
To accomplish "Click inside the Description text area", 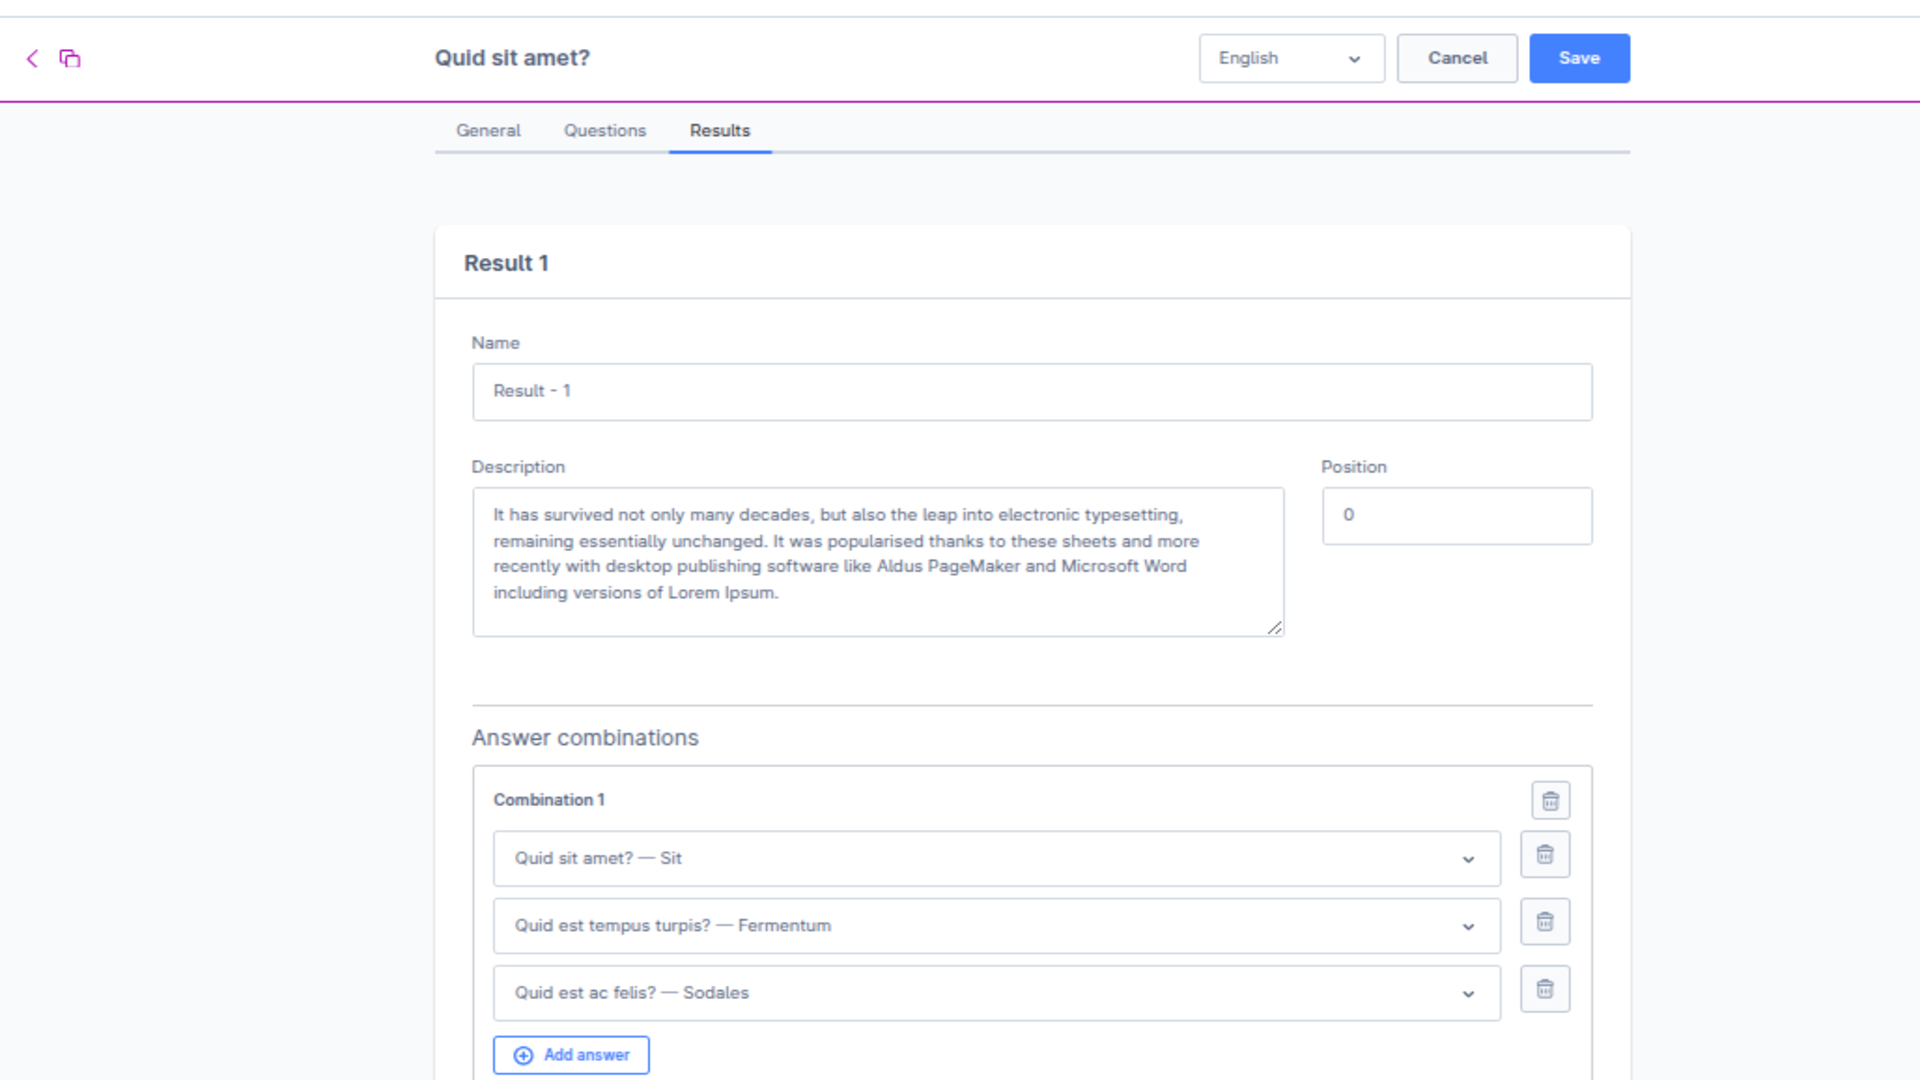I will point(878,562).
